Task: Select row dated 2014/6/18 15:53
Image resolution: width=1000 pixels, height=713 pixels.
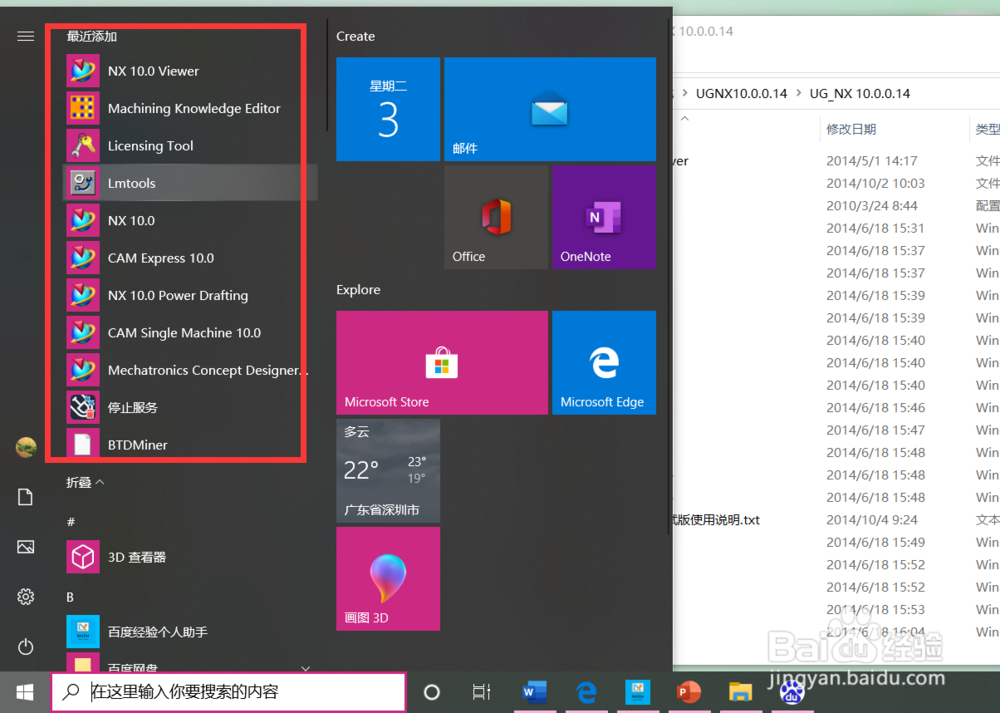Action: click(837, 610)
